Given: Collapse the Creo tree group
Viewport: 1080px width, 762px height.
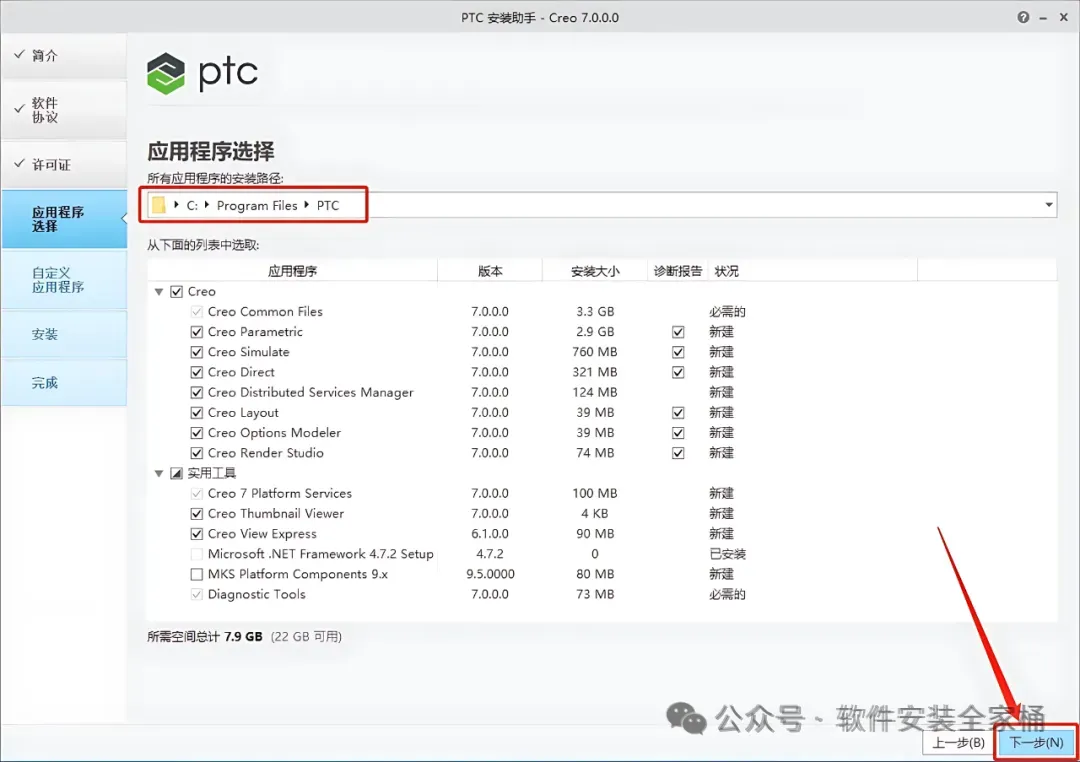Looking at the screenshot, I should point(158,291).
